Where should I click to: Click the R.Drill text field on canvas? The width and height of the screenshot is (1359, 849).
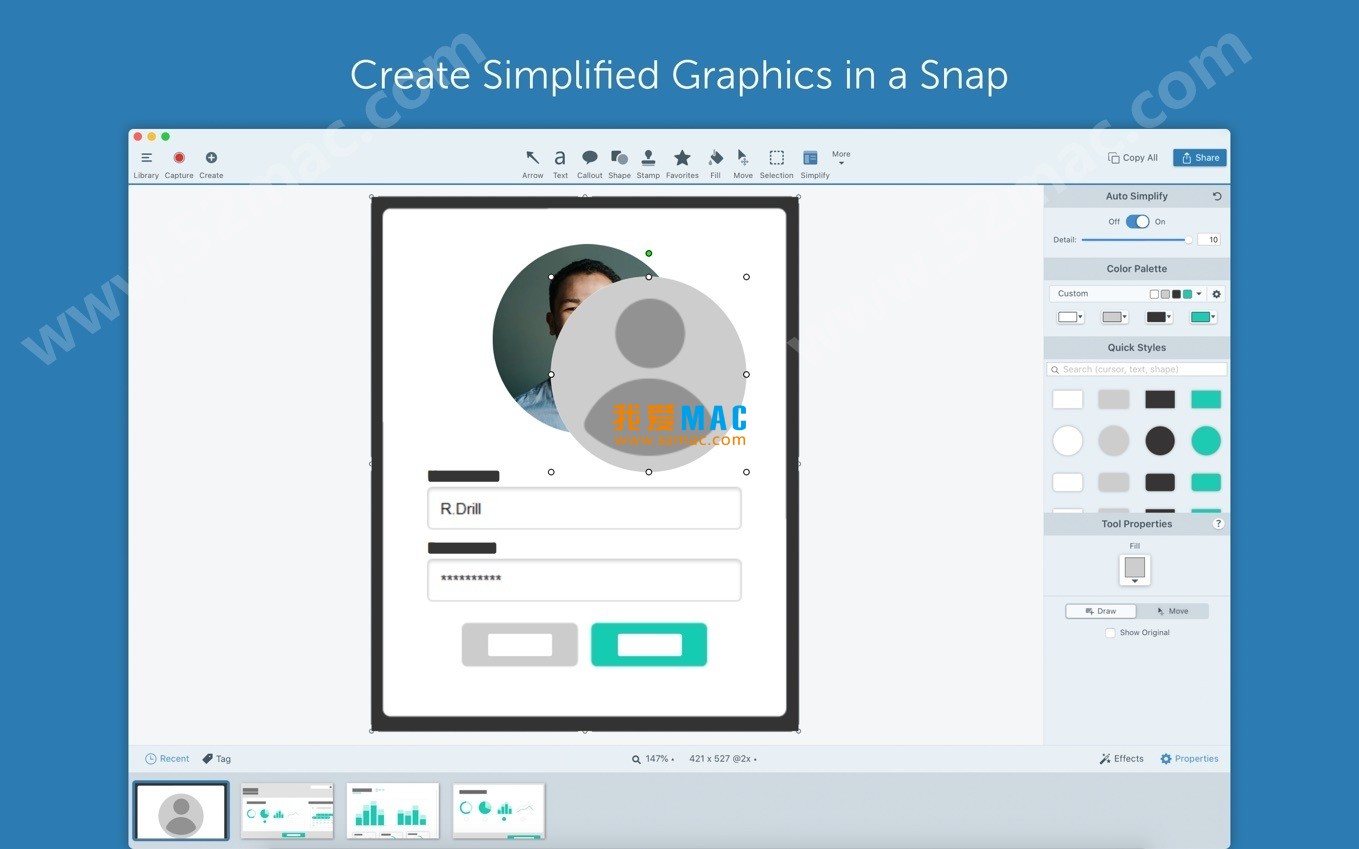[584, 508]
